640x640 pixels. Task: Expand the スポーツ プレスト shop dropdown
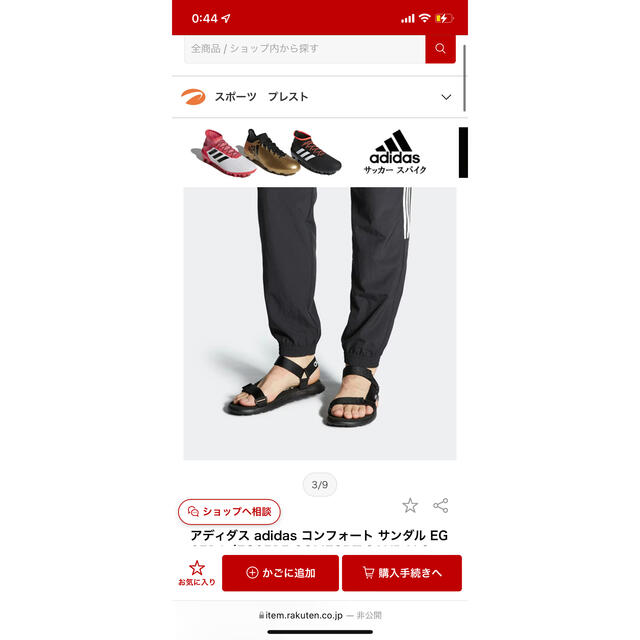pos(446,97)
